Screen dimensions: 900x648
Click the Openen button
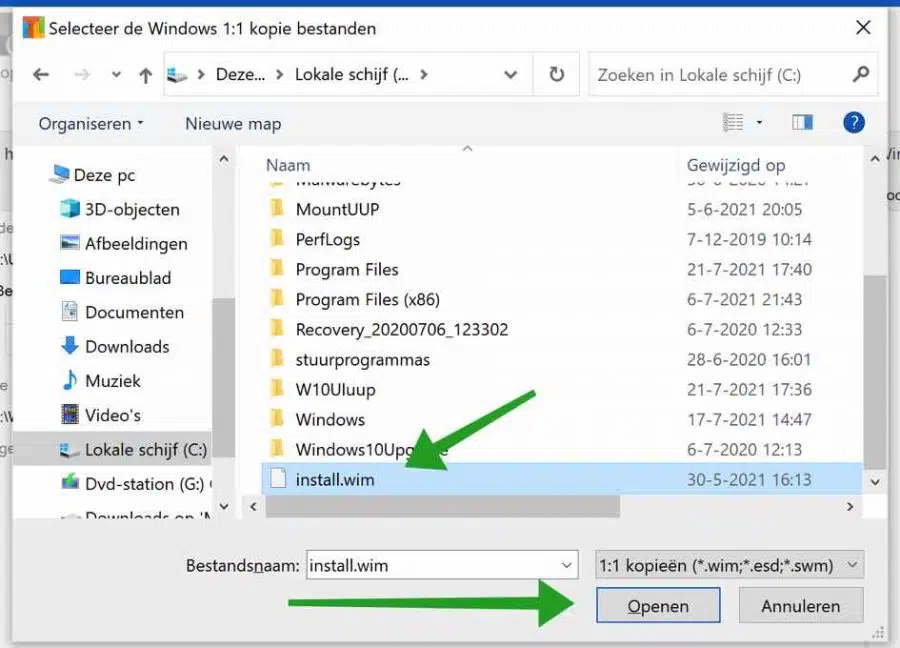point(658,606)
